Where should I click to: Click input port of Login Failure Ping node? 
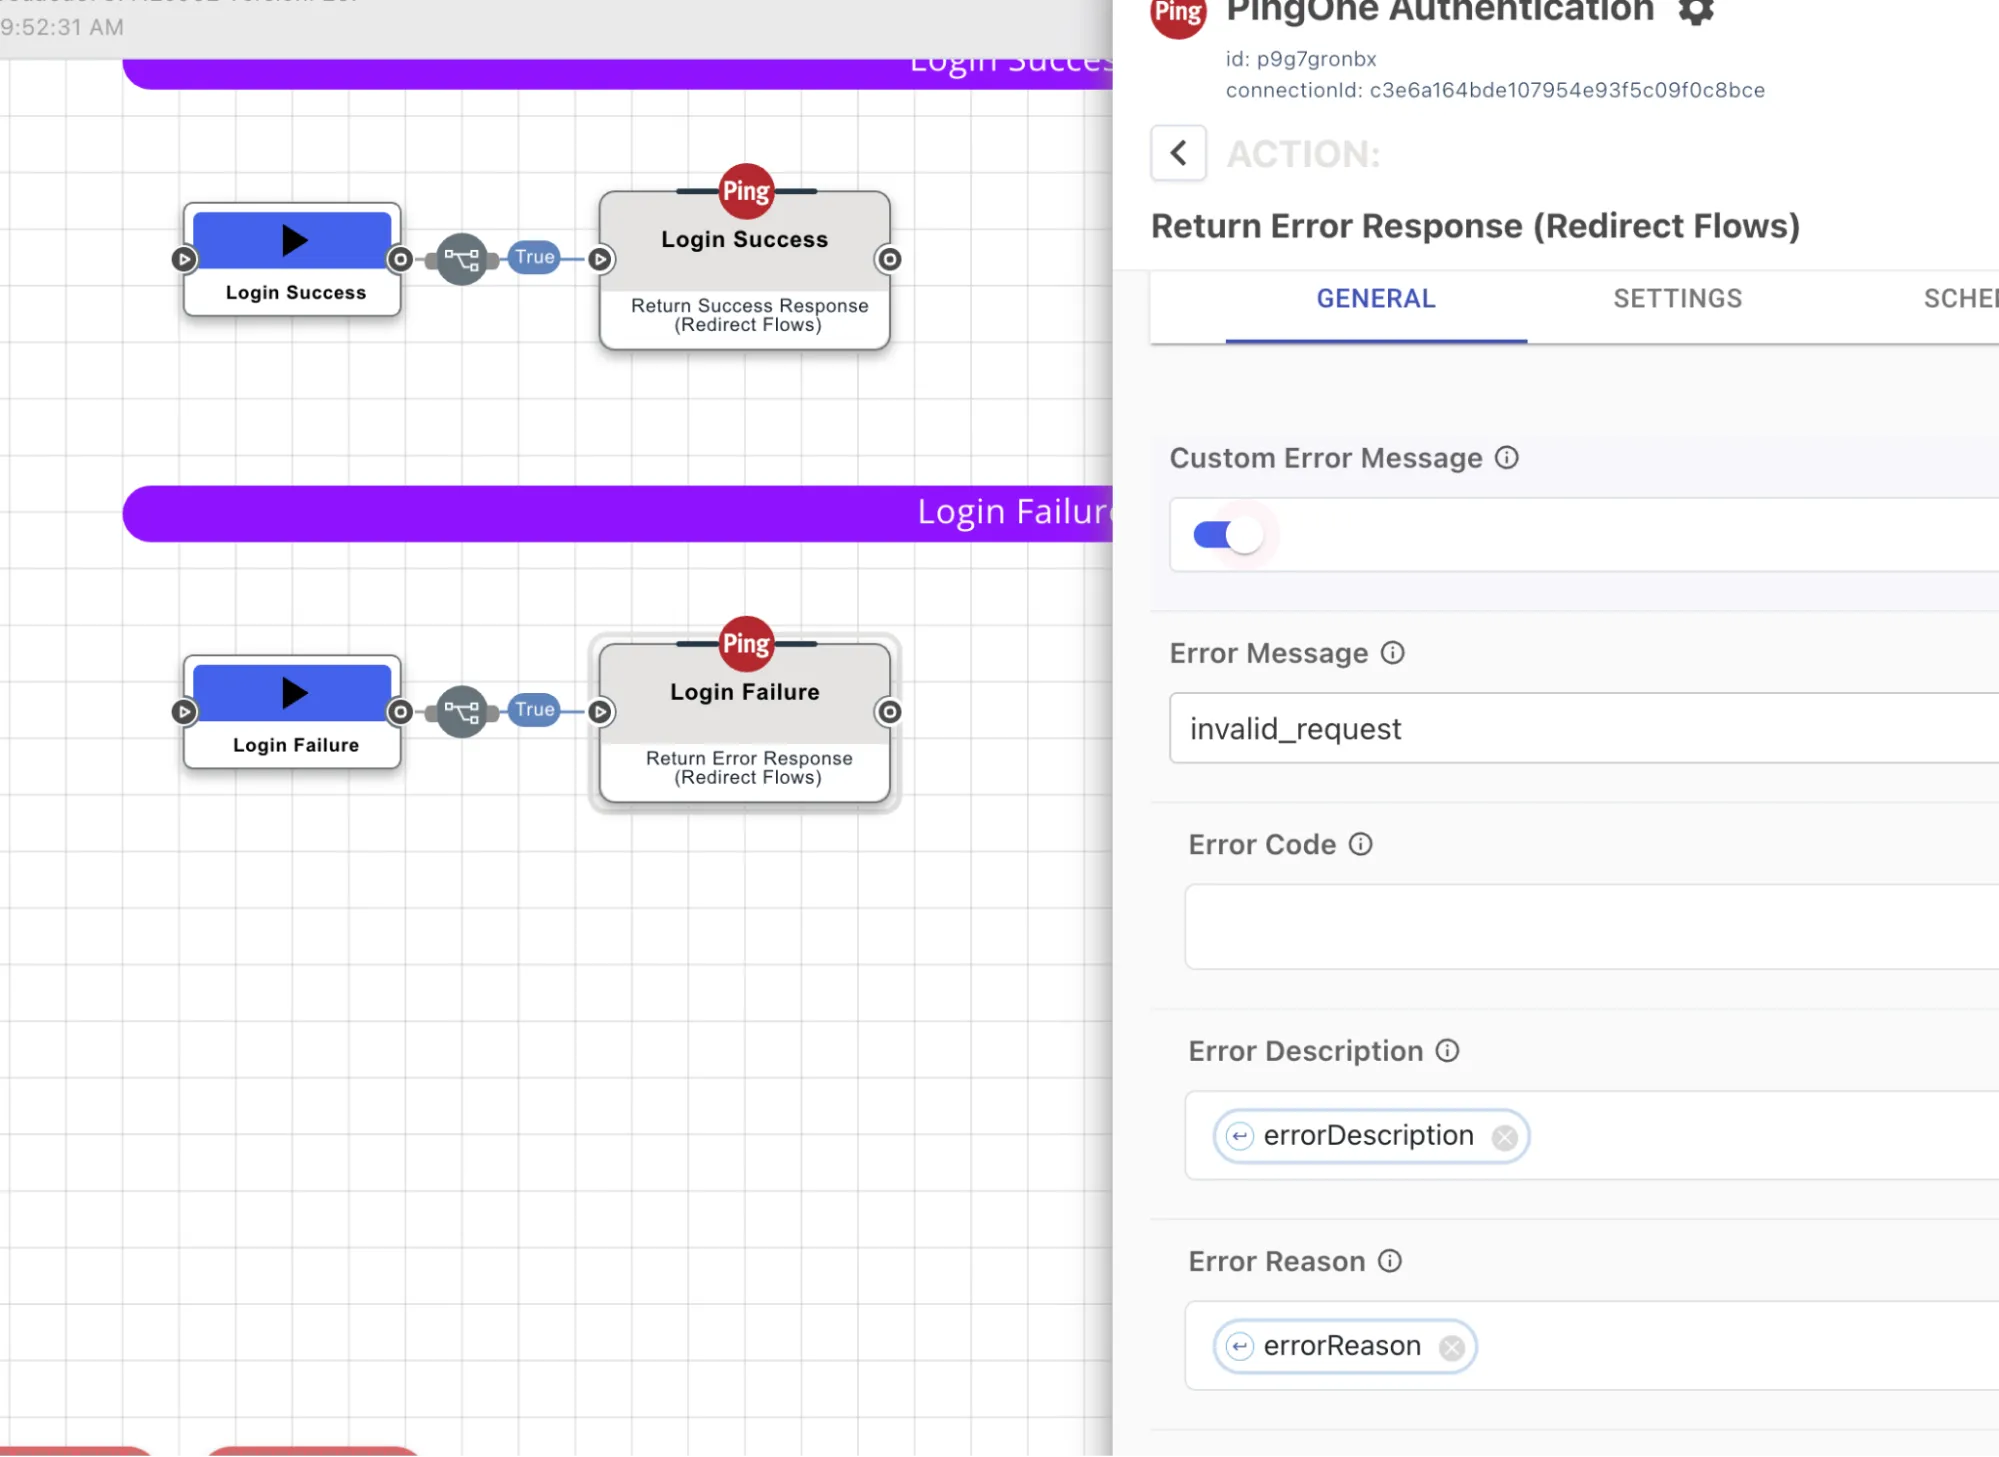click(600, 711)
